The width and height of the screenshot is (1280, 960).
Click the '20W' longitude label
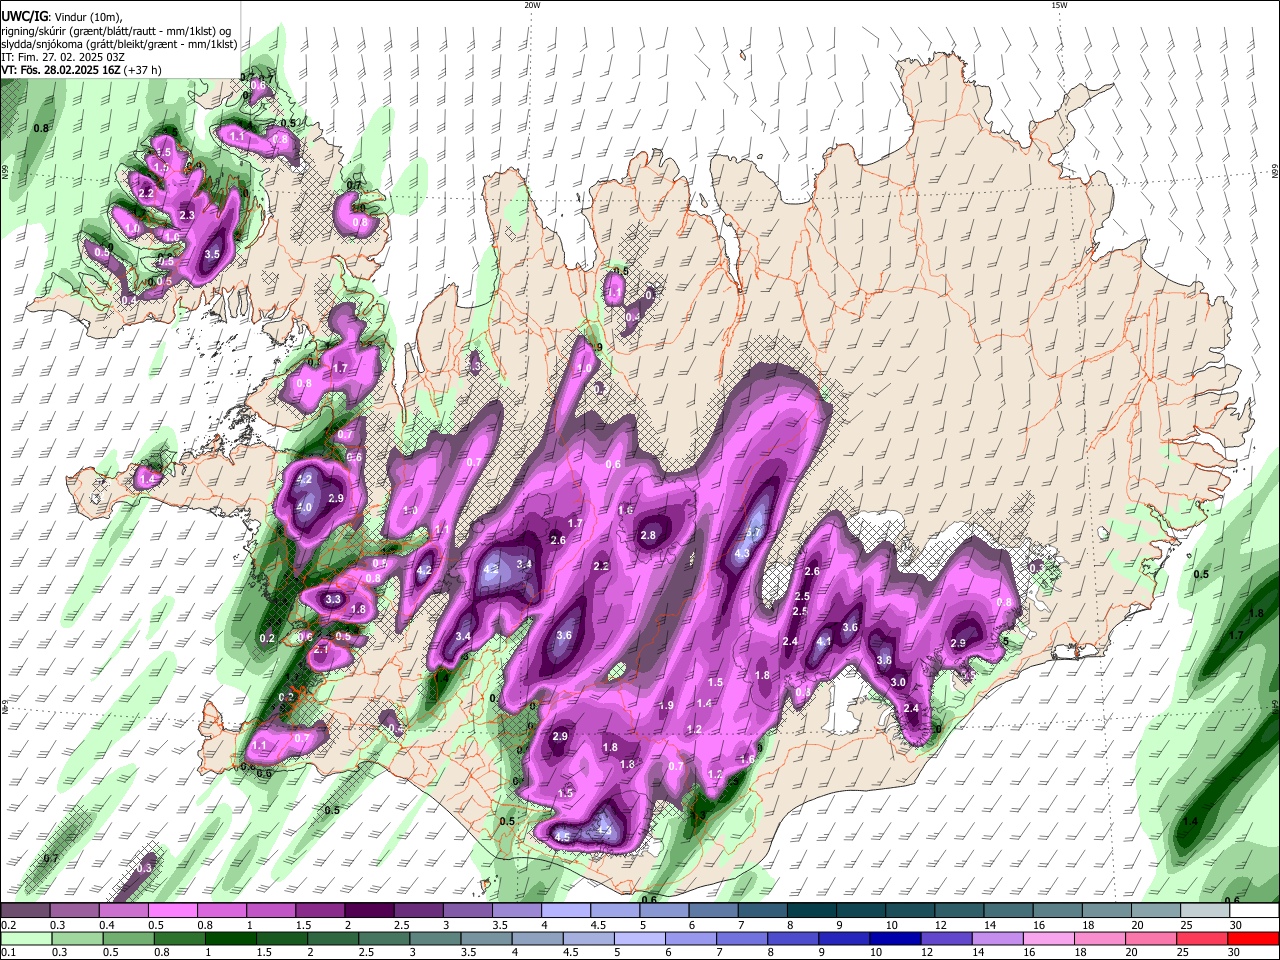pos(532,5)
